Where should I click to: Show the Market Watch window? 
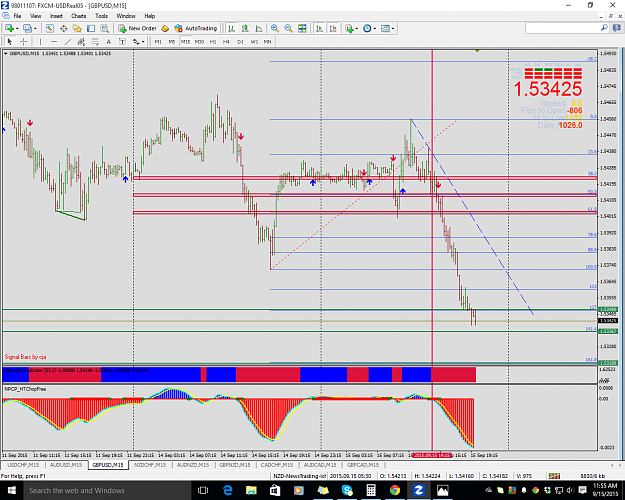[x=49, y=28]
